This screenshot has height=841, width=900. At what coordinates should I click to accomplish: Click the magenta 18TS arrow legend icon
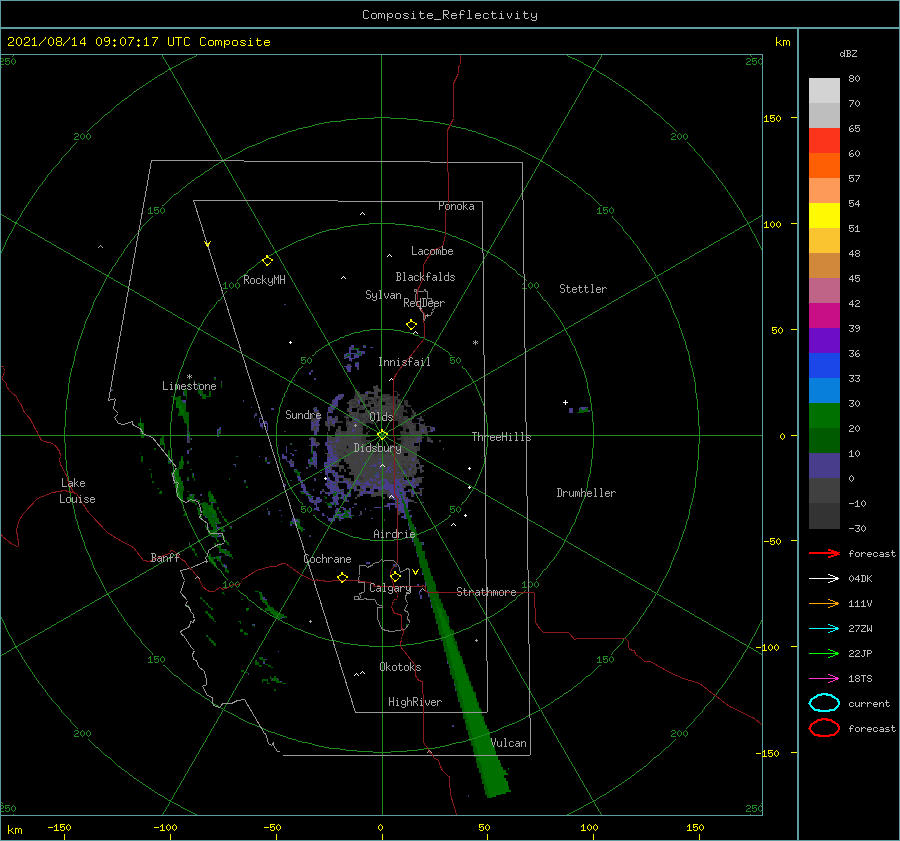[x=824, y=678]
